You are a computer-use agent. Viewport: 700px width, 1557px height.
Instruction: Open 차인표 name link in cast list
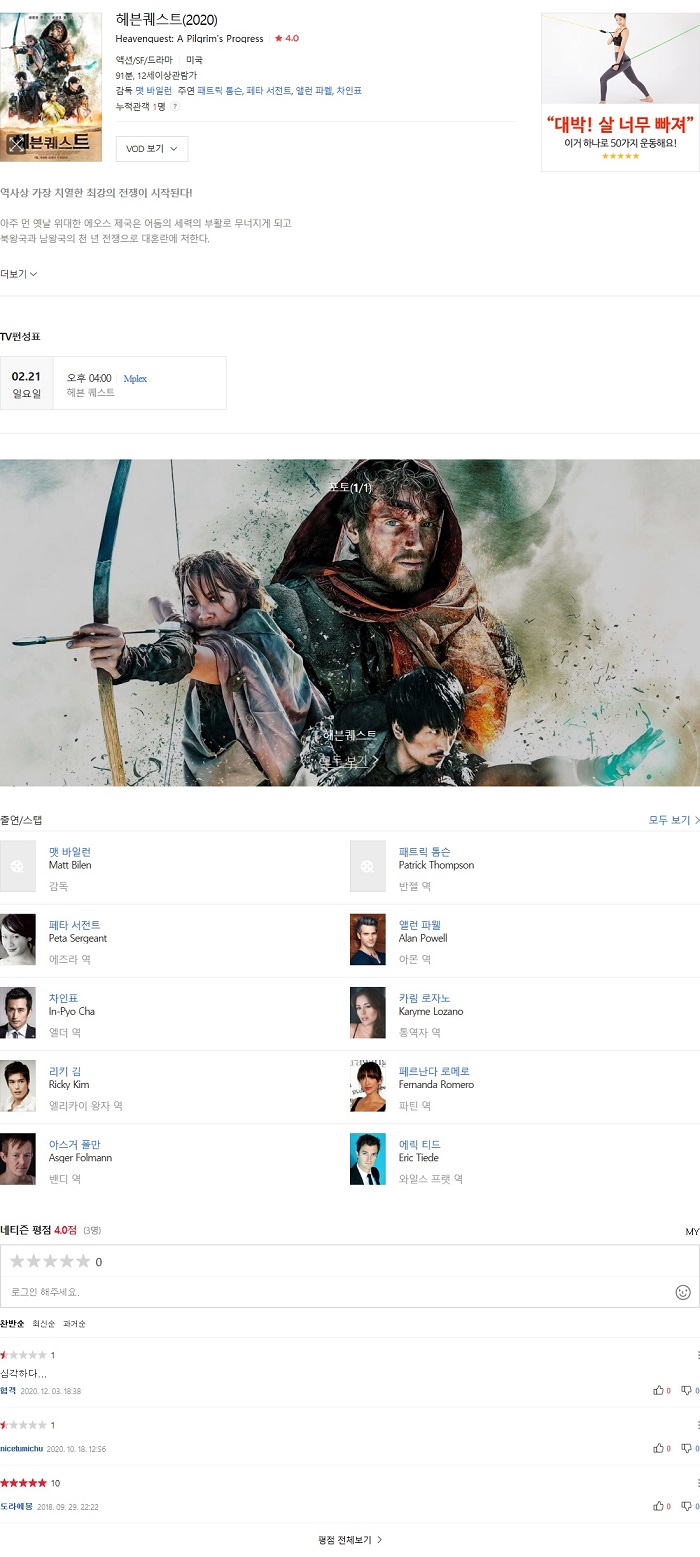63,998
